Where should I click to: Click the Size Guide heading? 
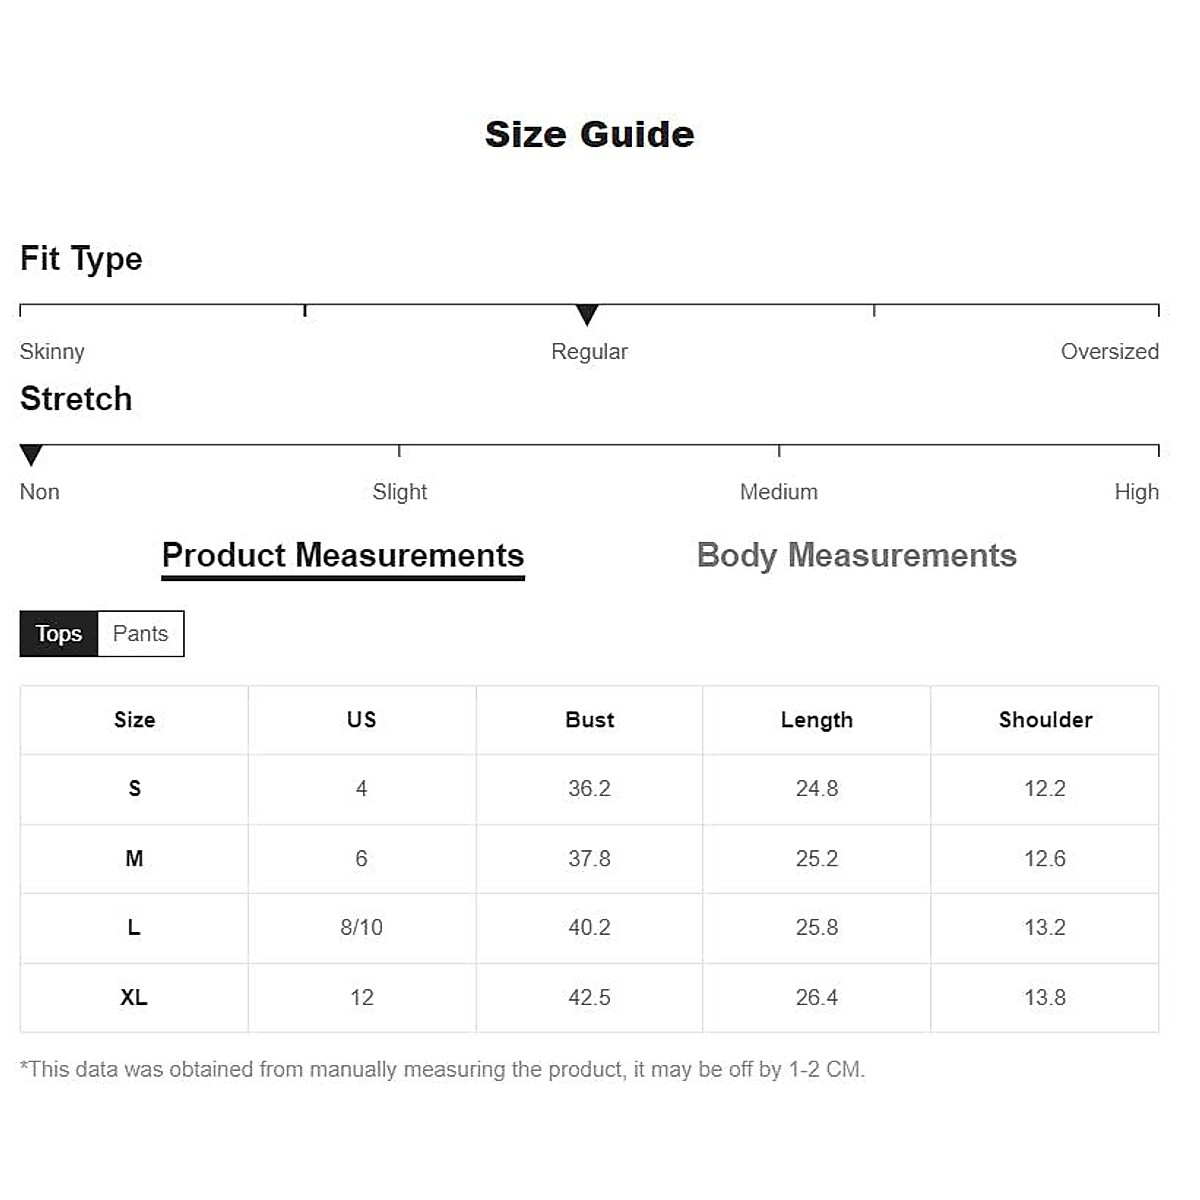tap(589, 134)
